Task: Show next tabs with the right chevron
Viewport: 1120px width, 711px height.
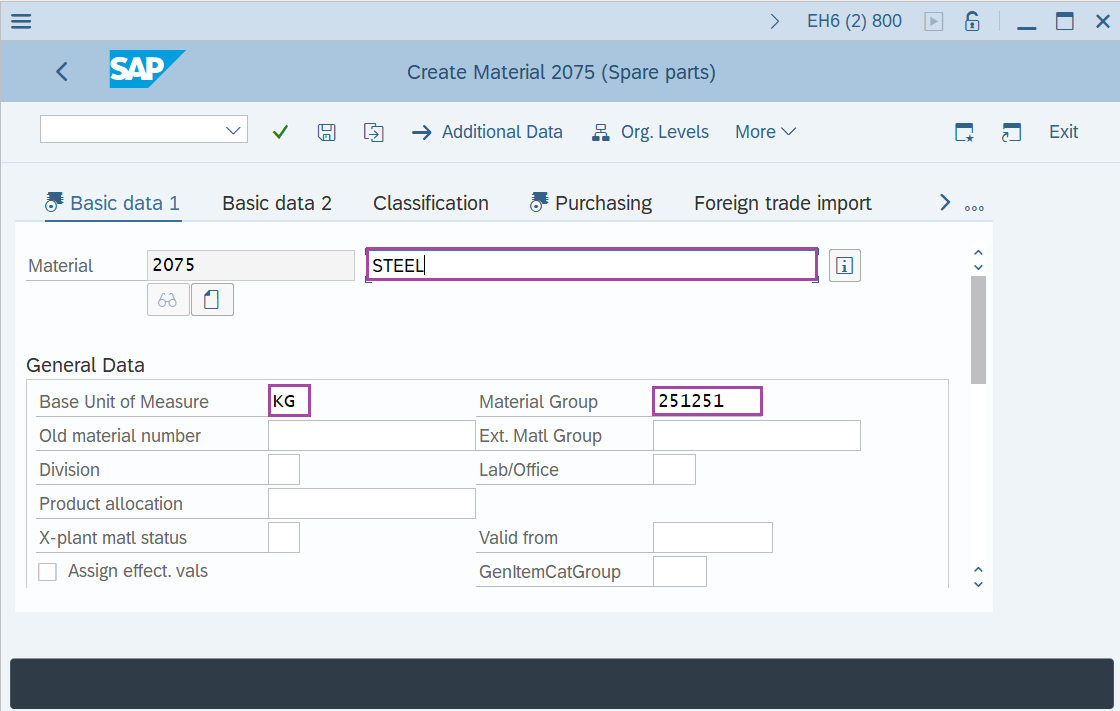Action: [944, 203]
